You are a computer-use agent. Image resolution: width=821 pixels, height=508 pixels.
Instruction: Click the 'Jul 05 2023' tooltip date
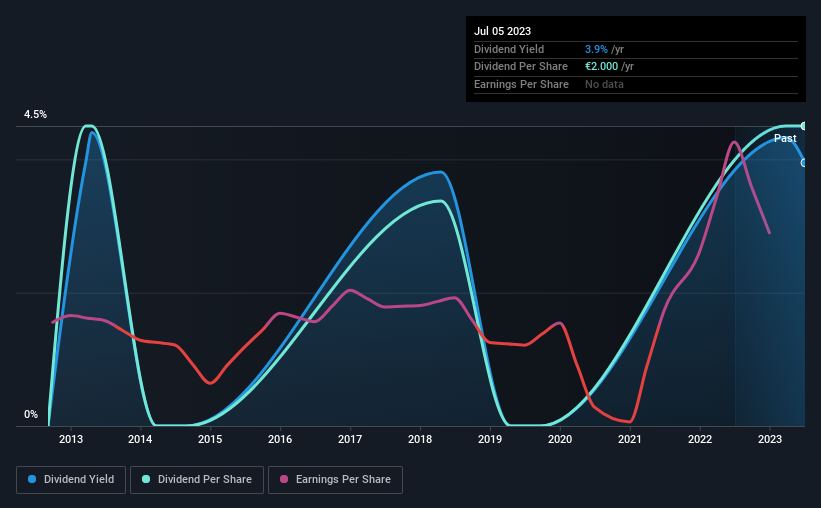click(503, 31)
